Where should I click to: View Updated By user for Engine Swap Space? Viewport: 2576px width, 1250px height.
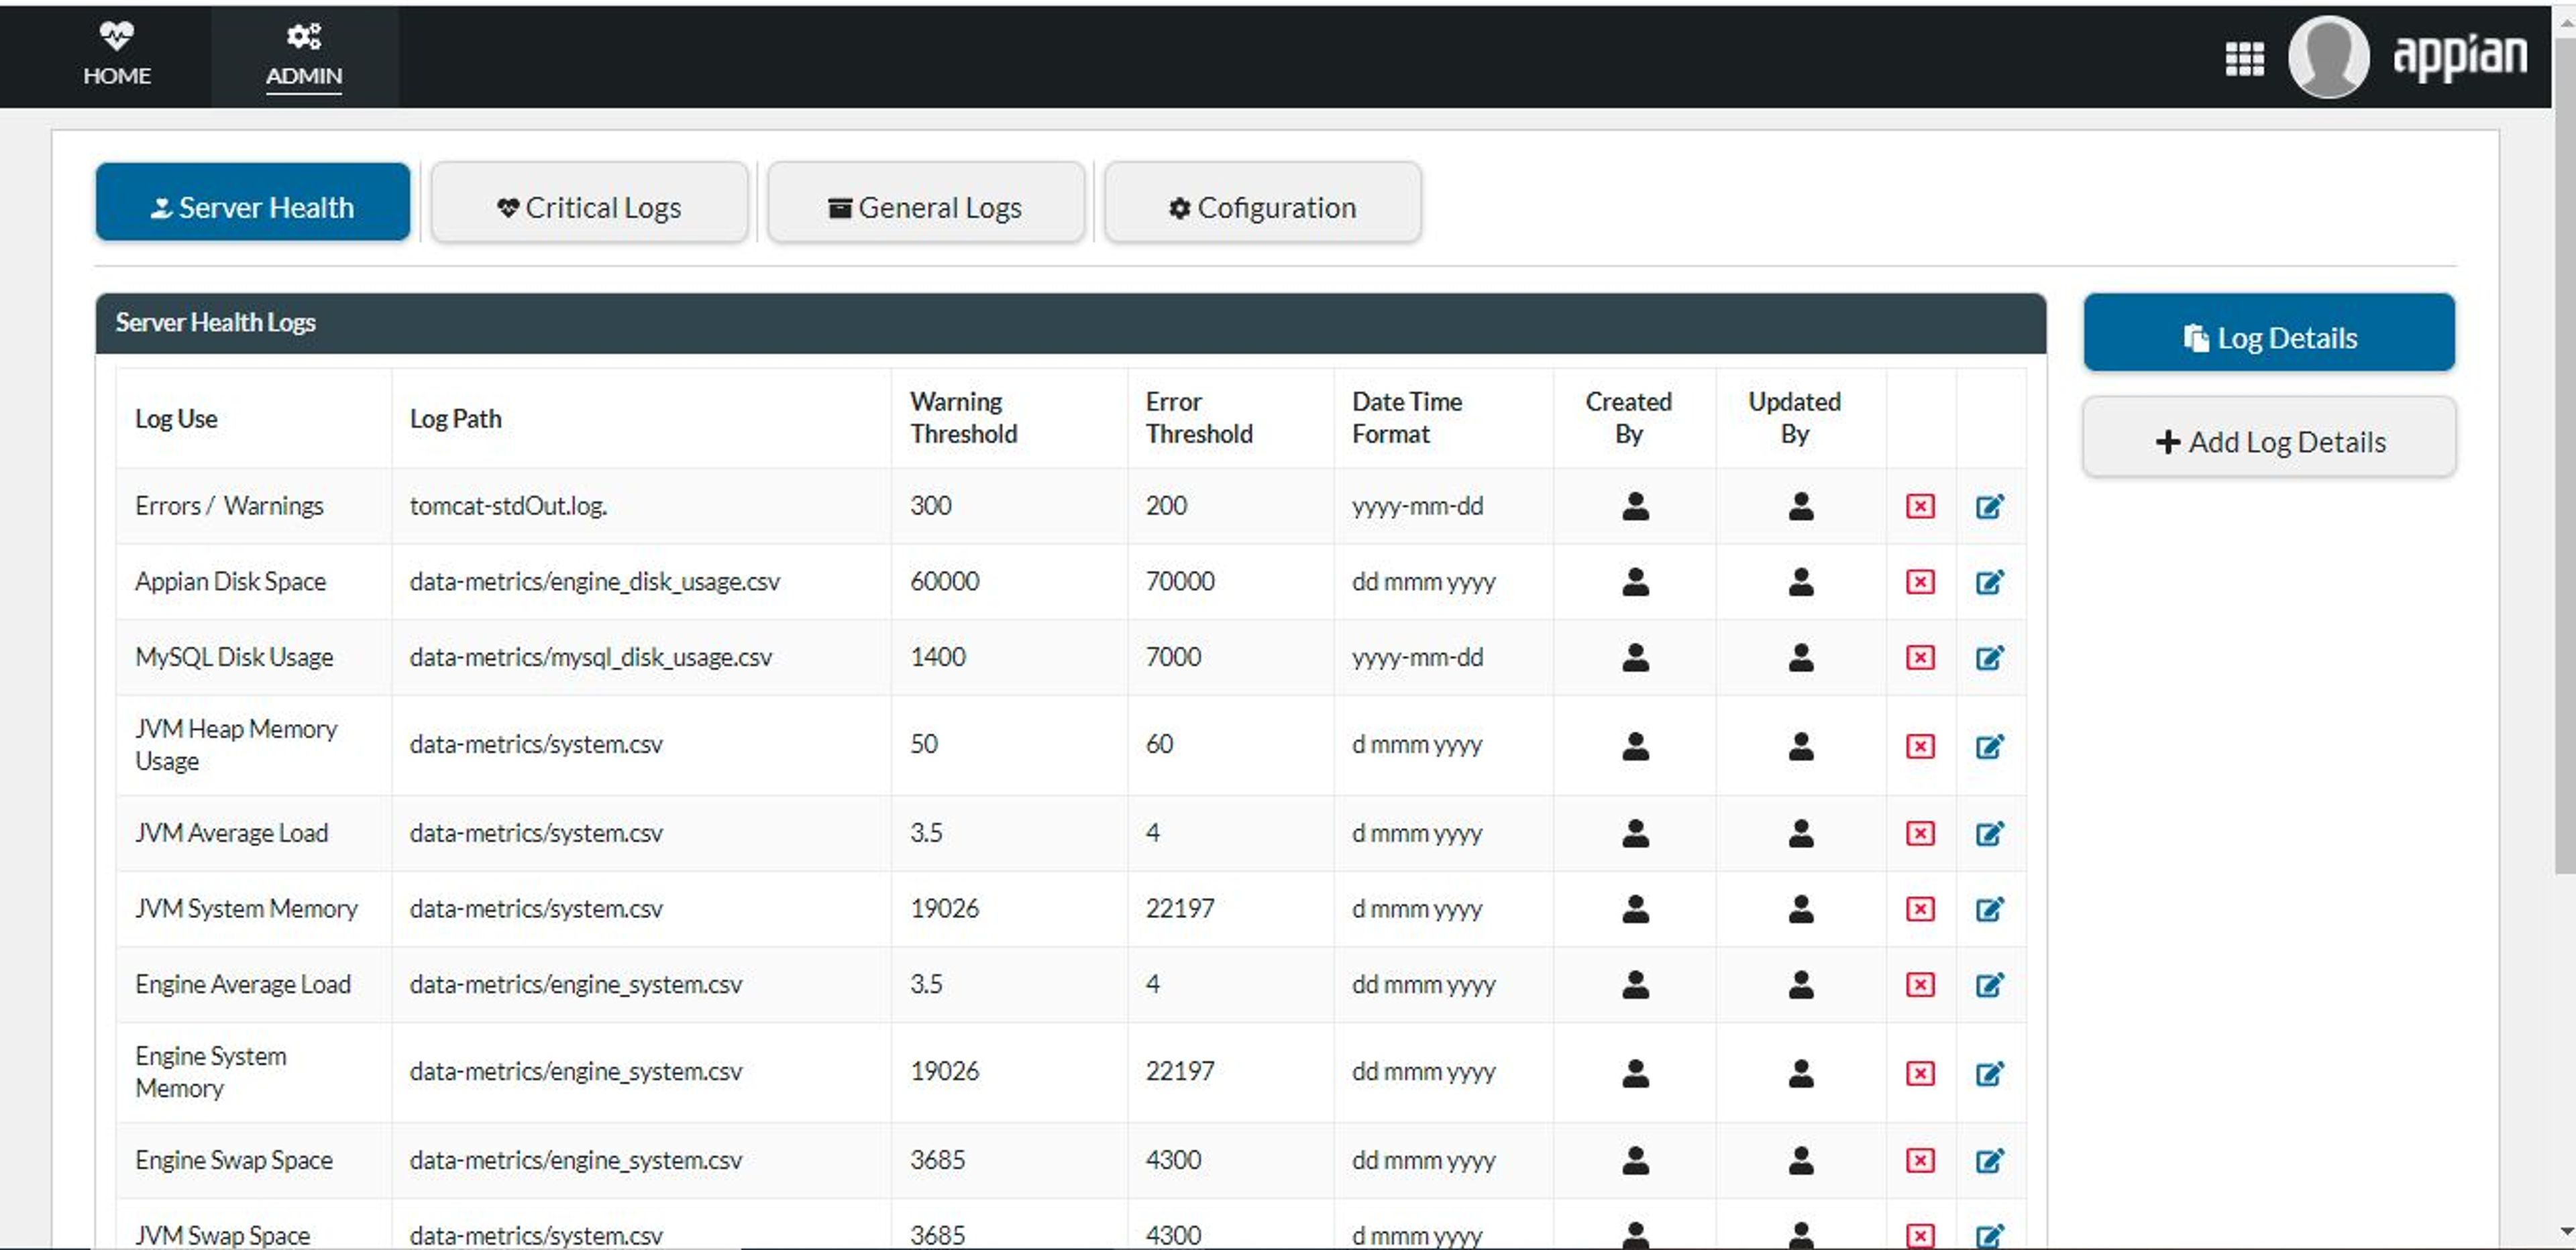[x=1800, y=1160]
